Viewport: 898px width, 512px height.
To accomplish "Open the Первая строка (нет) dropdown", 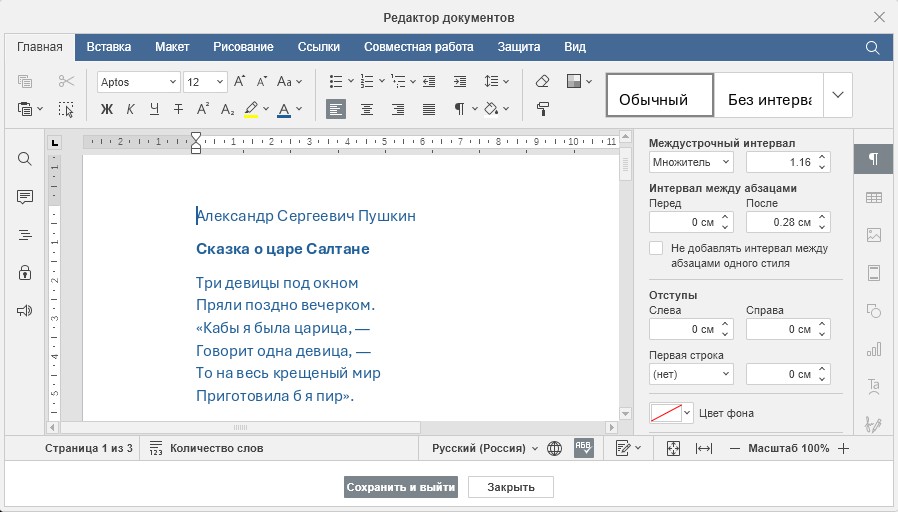I will point(691,374).
